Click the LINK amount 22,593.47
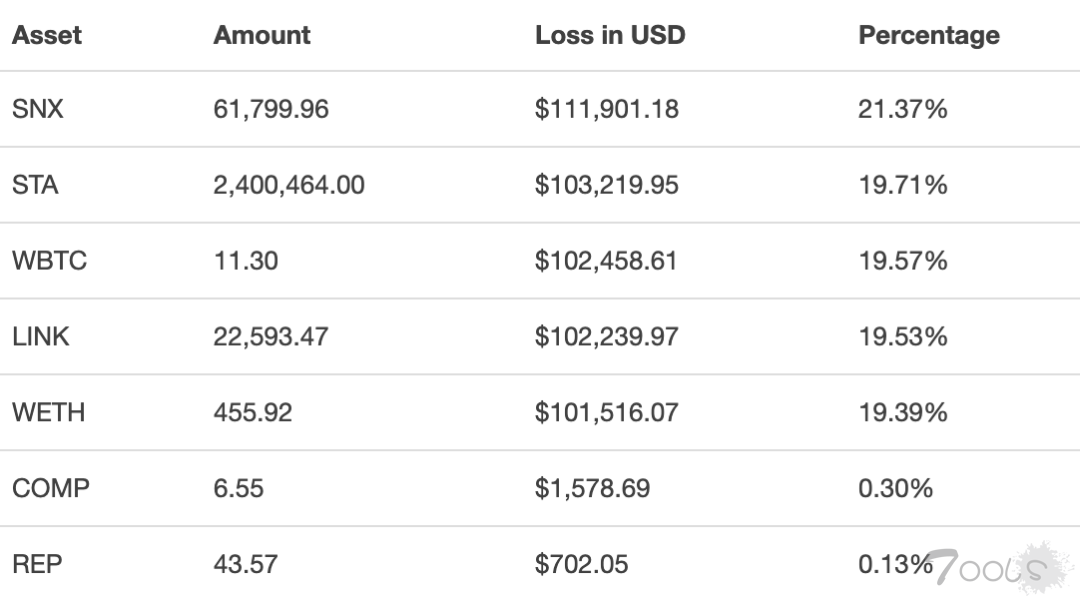1080x601 pixels. pos(270,337)
